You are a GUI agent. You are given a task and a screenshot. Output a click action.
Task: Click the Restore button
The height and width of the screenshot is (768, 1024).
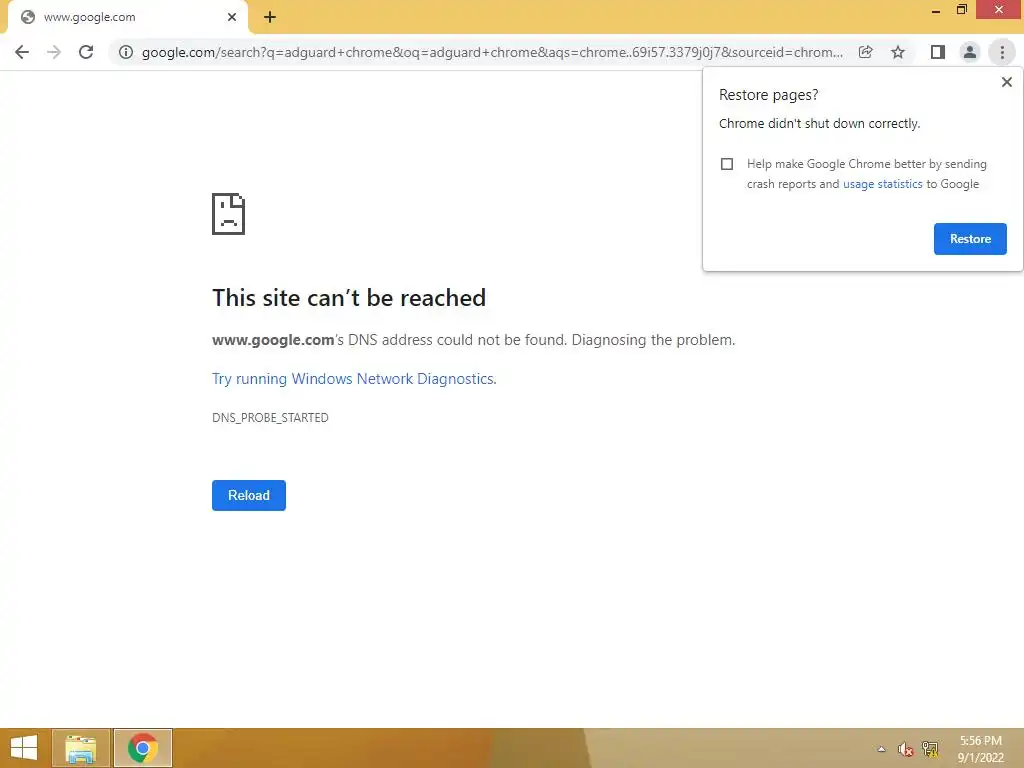970,239
